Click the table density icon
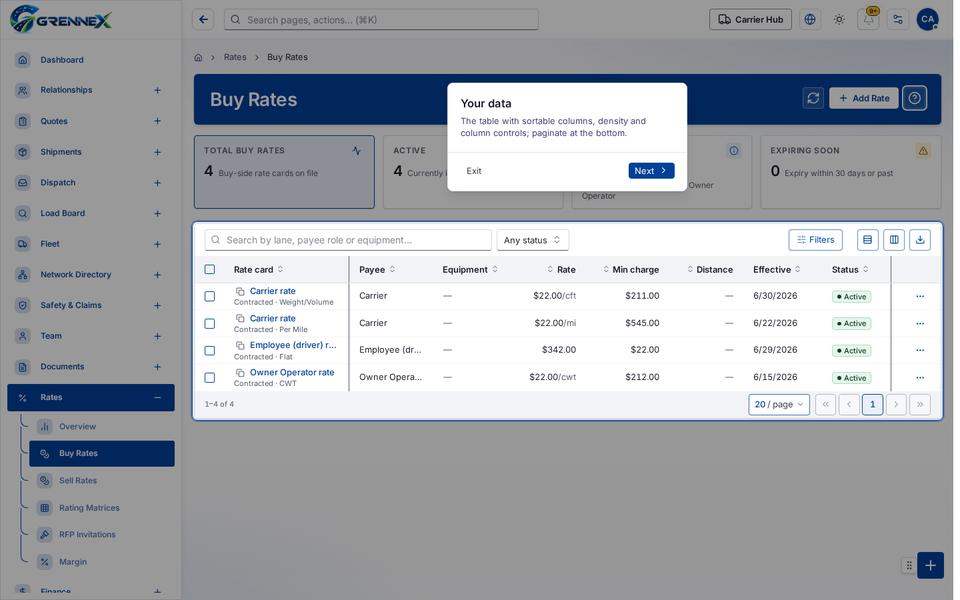Image resolution: width=960 pixels, height=600 pixels. (x=868, y=240)
